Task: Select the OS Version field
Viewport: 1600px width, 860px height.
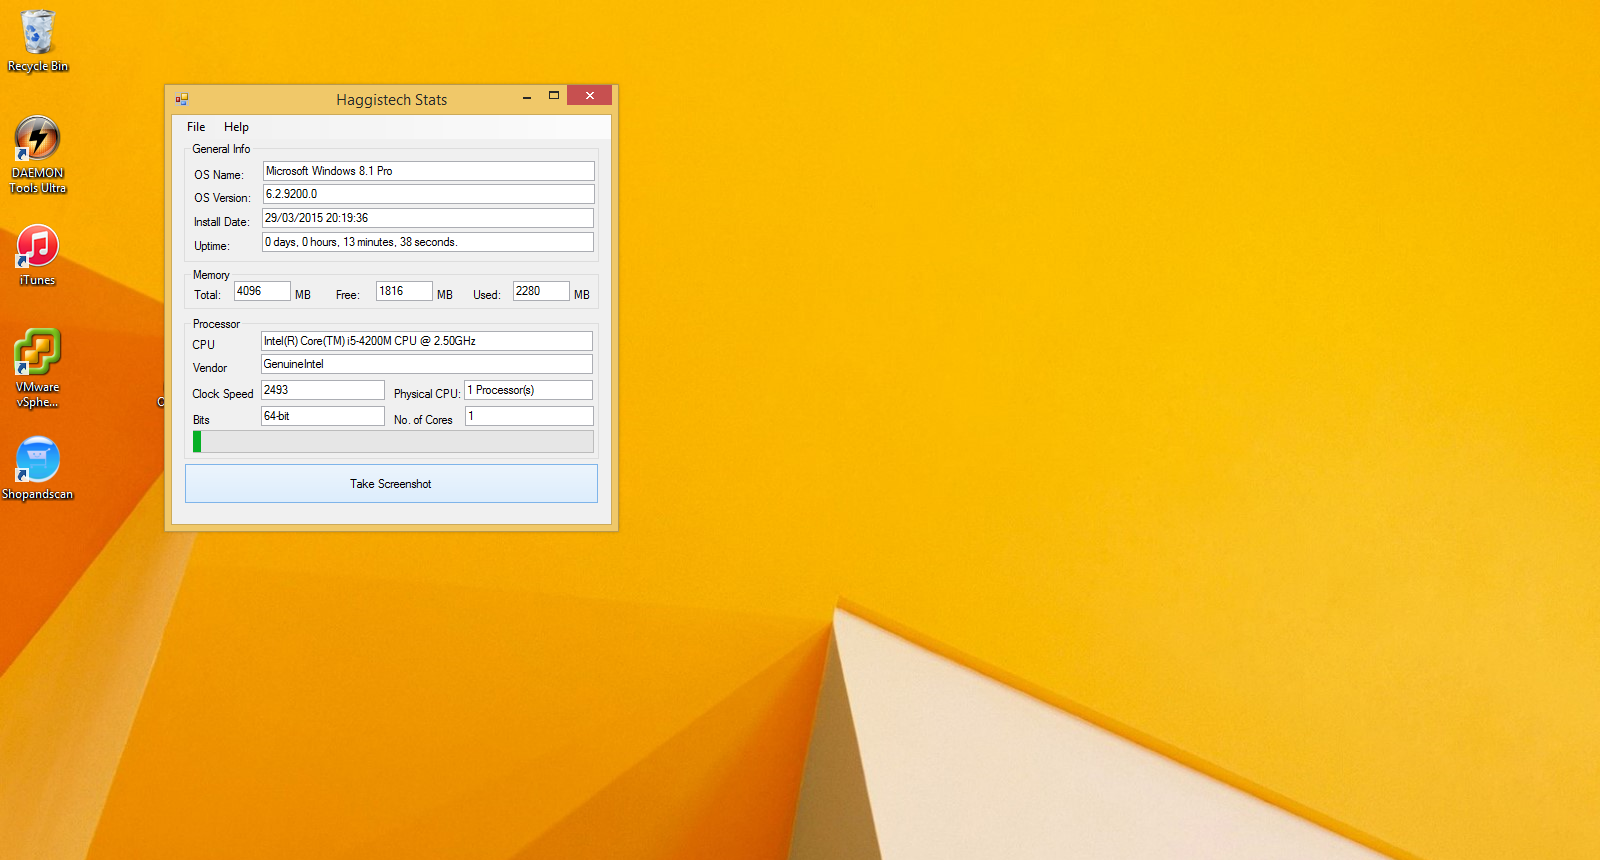Action: (429, 194)
